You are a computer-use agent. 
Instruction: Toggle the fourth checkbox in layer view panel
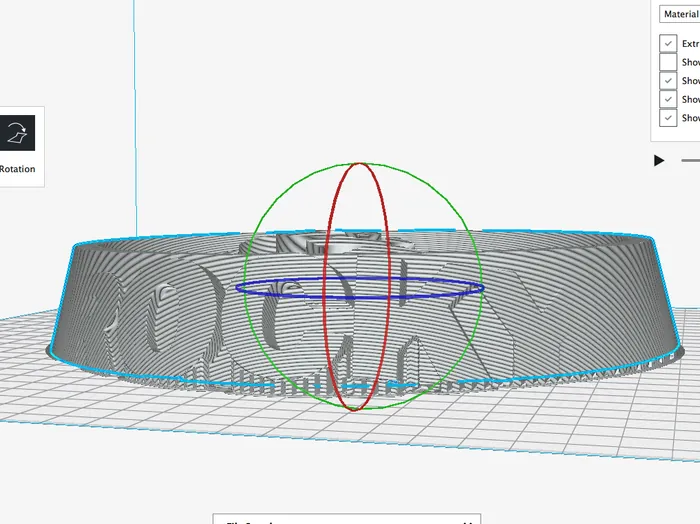coord(668,99)
